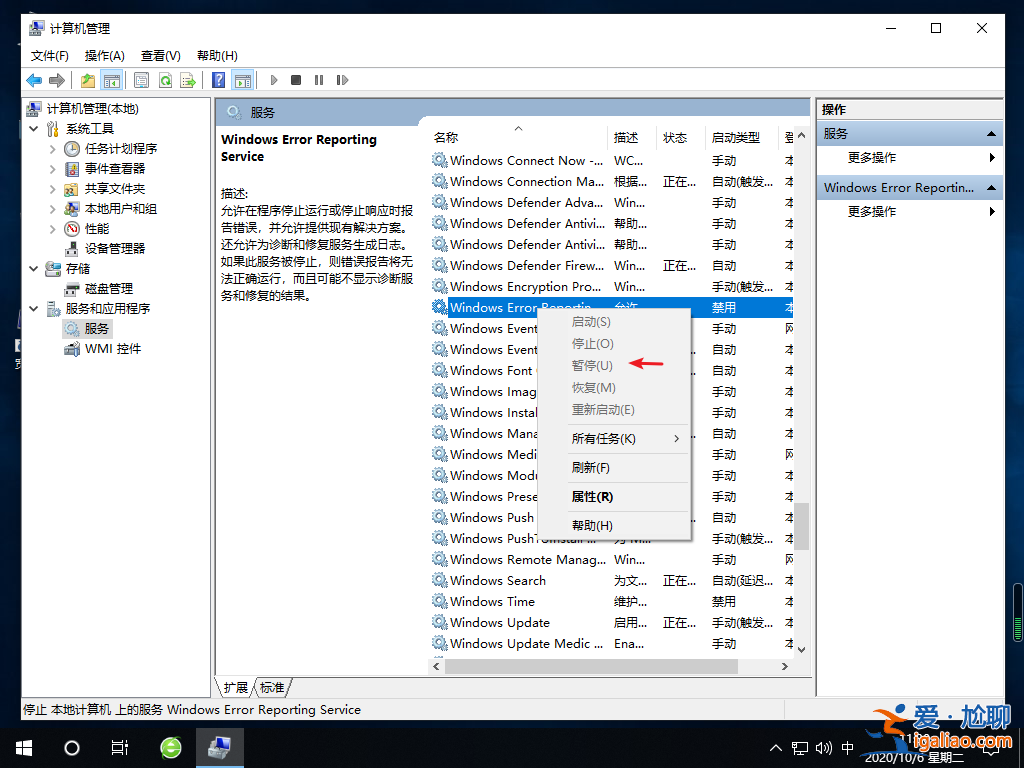Click the export list toolbar icon
The height and width of the screenshot is (768, 1024).
188,80
